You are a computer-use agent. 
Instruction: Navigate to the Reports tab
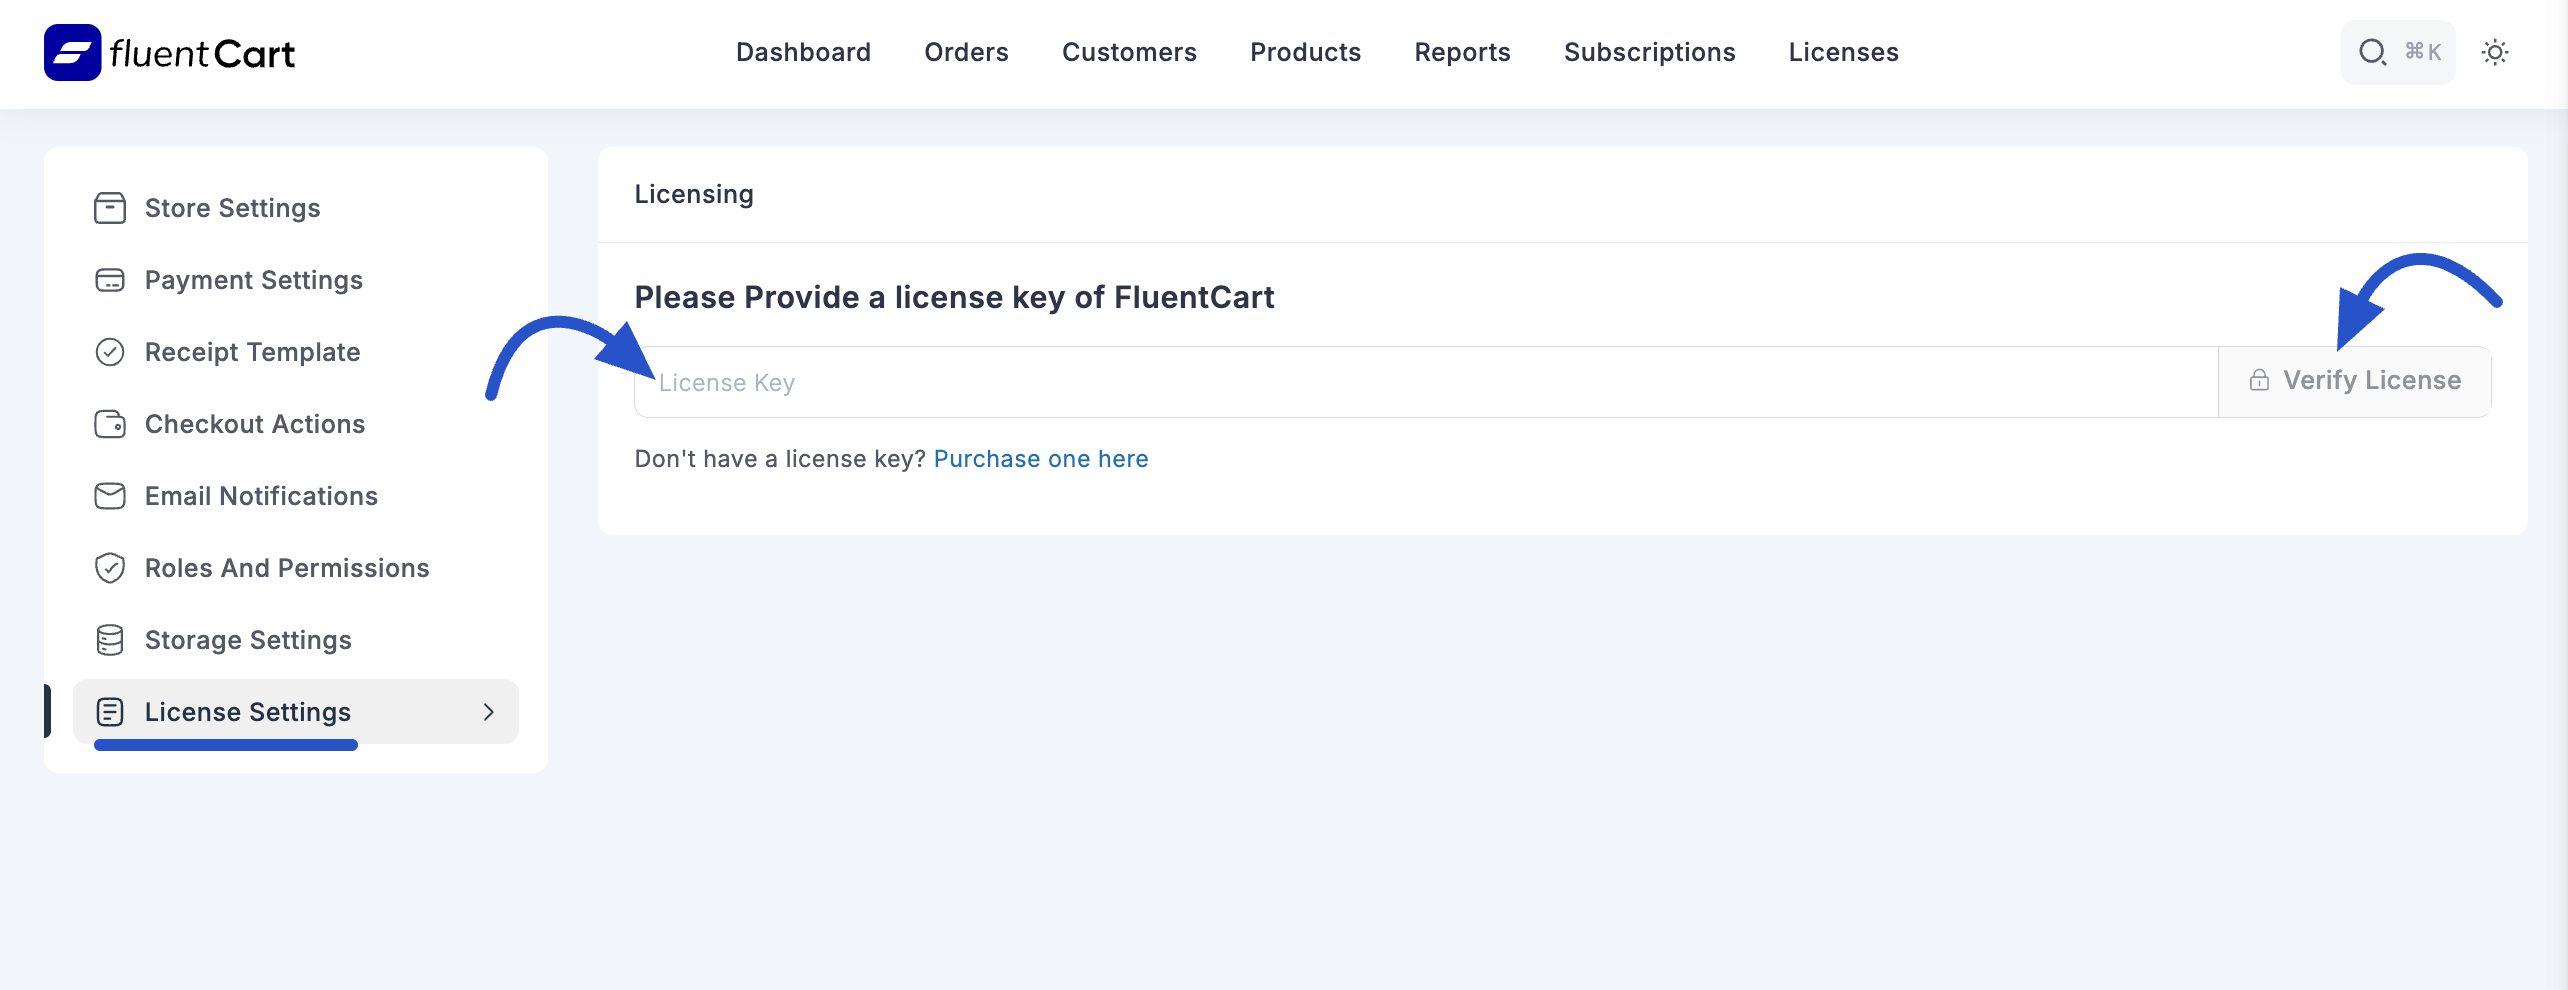(x=1462, y=52)
